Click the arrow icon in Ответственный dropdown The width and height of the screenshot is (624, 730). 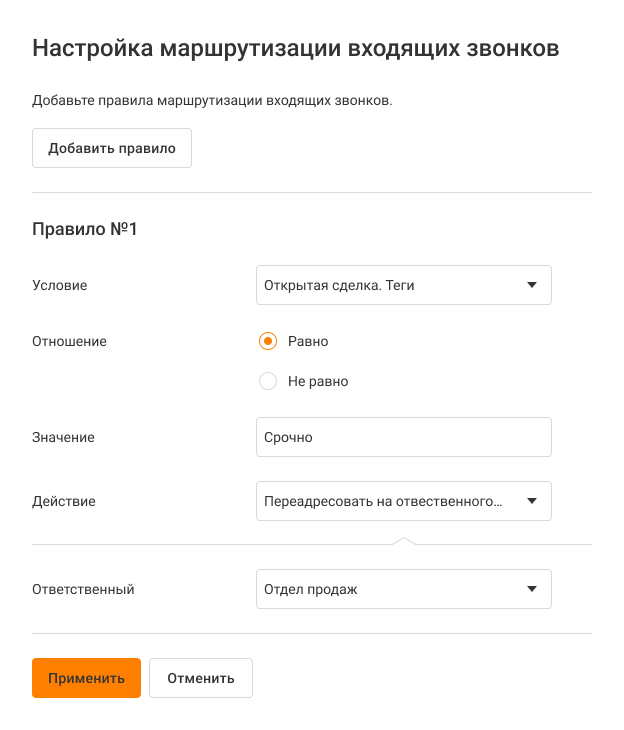(x=532, y=589)
